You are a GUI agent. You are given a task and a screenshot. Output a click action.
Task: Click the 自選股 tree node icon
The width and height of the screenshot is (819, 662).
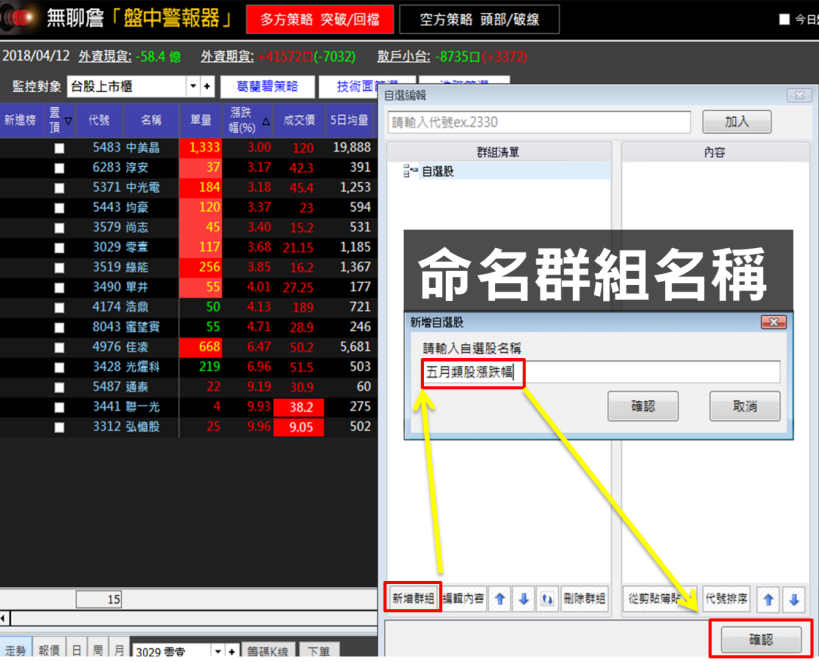coord(410,171)
